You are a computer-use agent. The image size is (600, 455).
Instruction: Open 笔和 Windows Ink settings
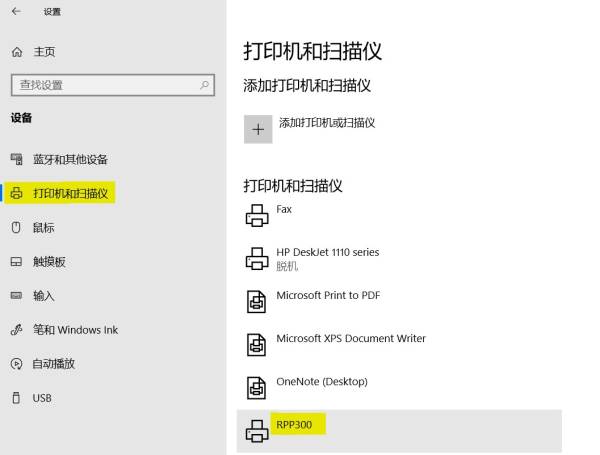(x=75, y=330)
